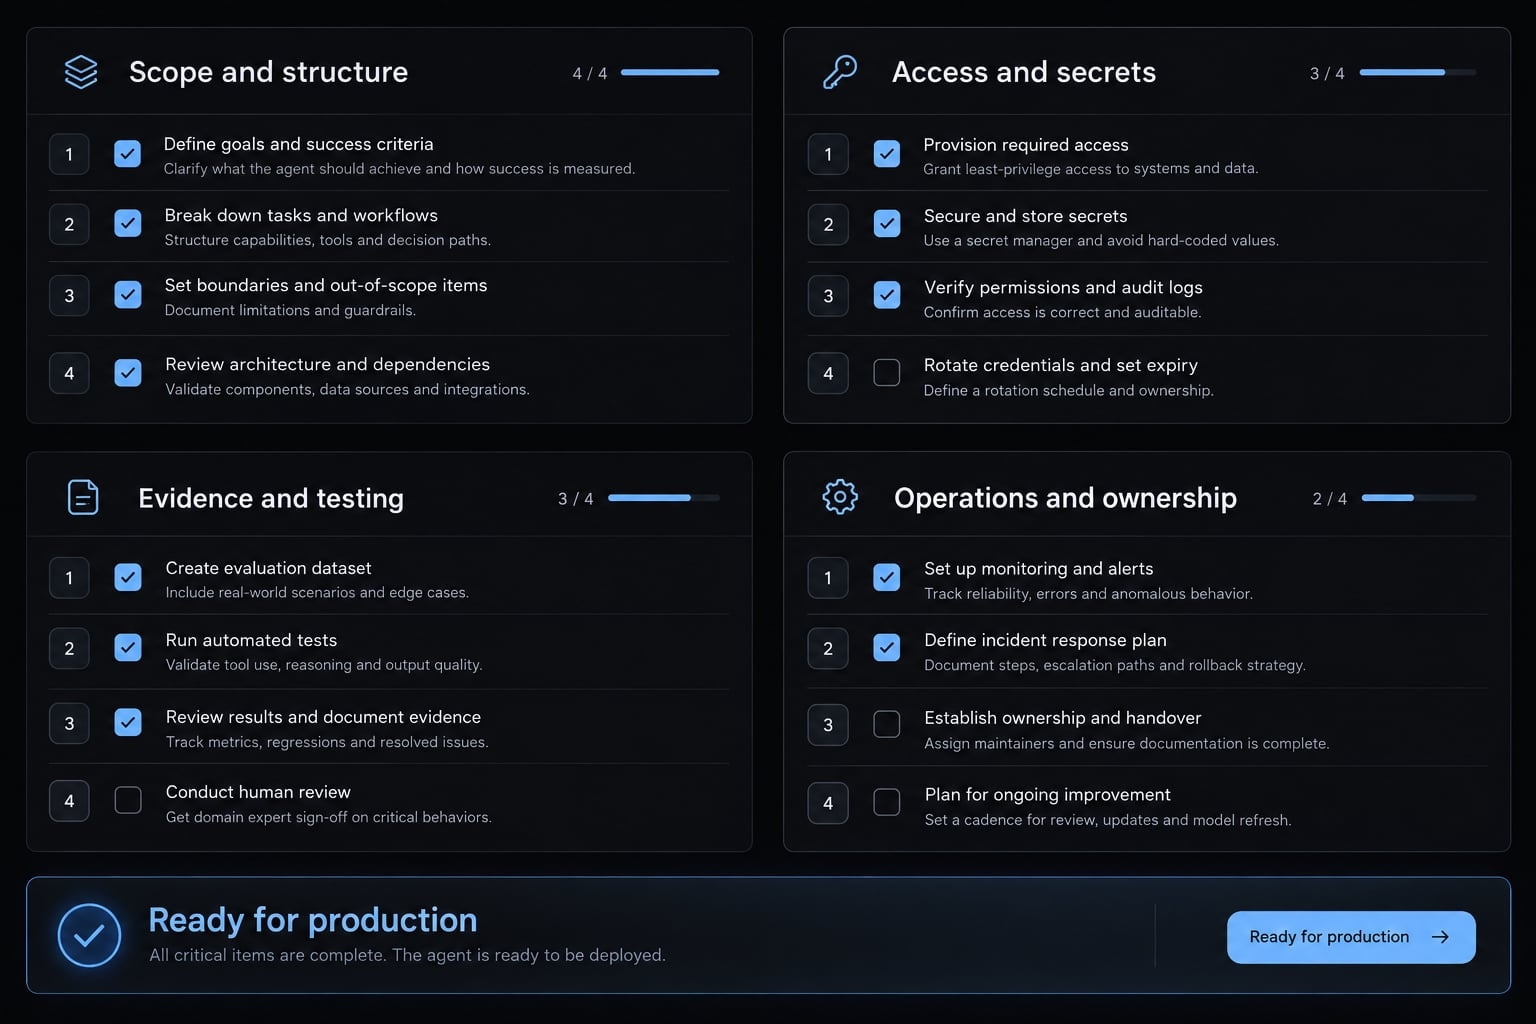Viewport: 1536px width, 1024px height.
Task: Click step number 3 beside Set boundaries
Action: [69, 295]
